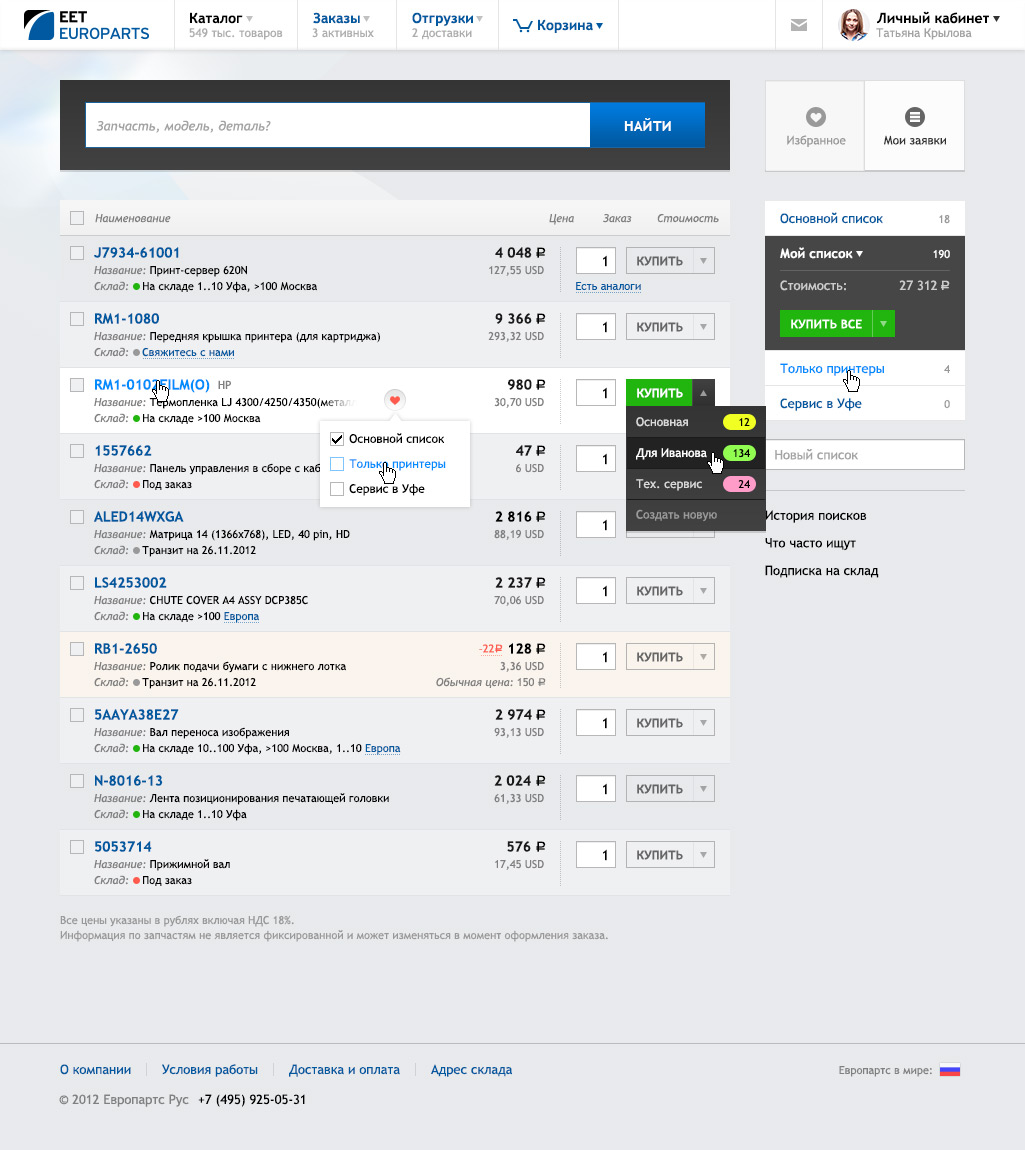Focus the Новый список input field
Screen dimensions: 1025x1150
864,455
